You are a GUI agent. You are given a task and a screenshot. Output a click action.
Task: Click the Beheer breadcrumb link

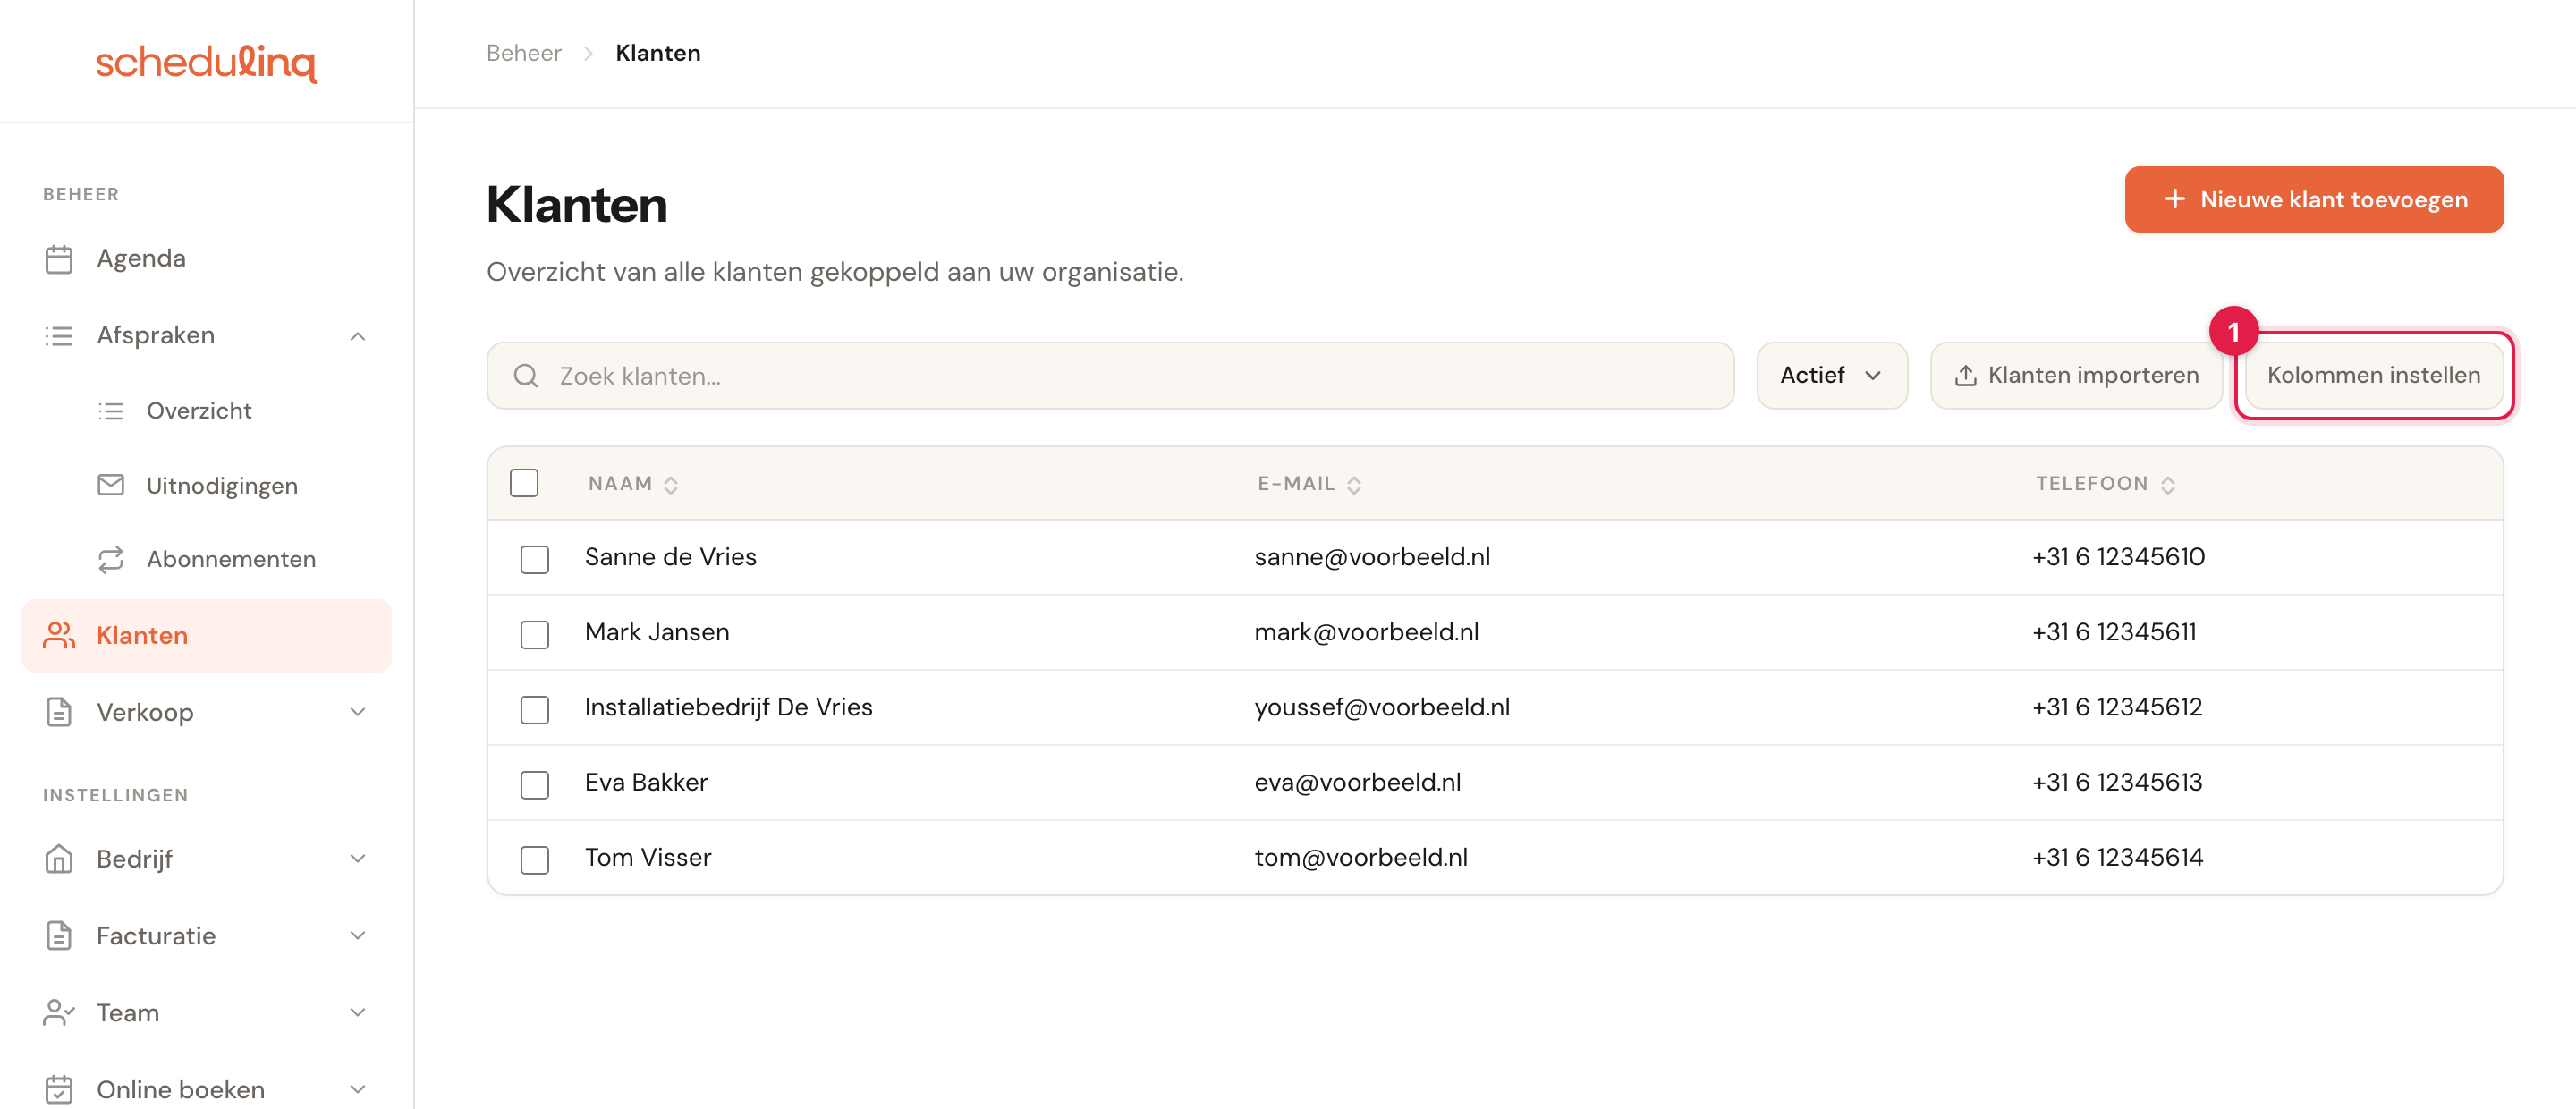point(524,53)
